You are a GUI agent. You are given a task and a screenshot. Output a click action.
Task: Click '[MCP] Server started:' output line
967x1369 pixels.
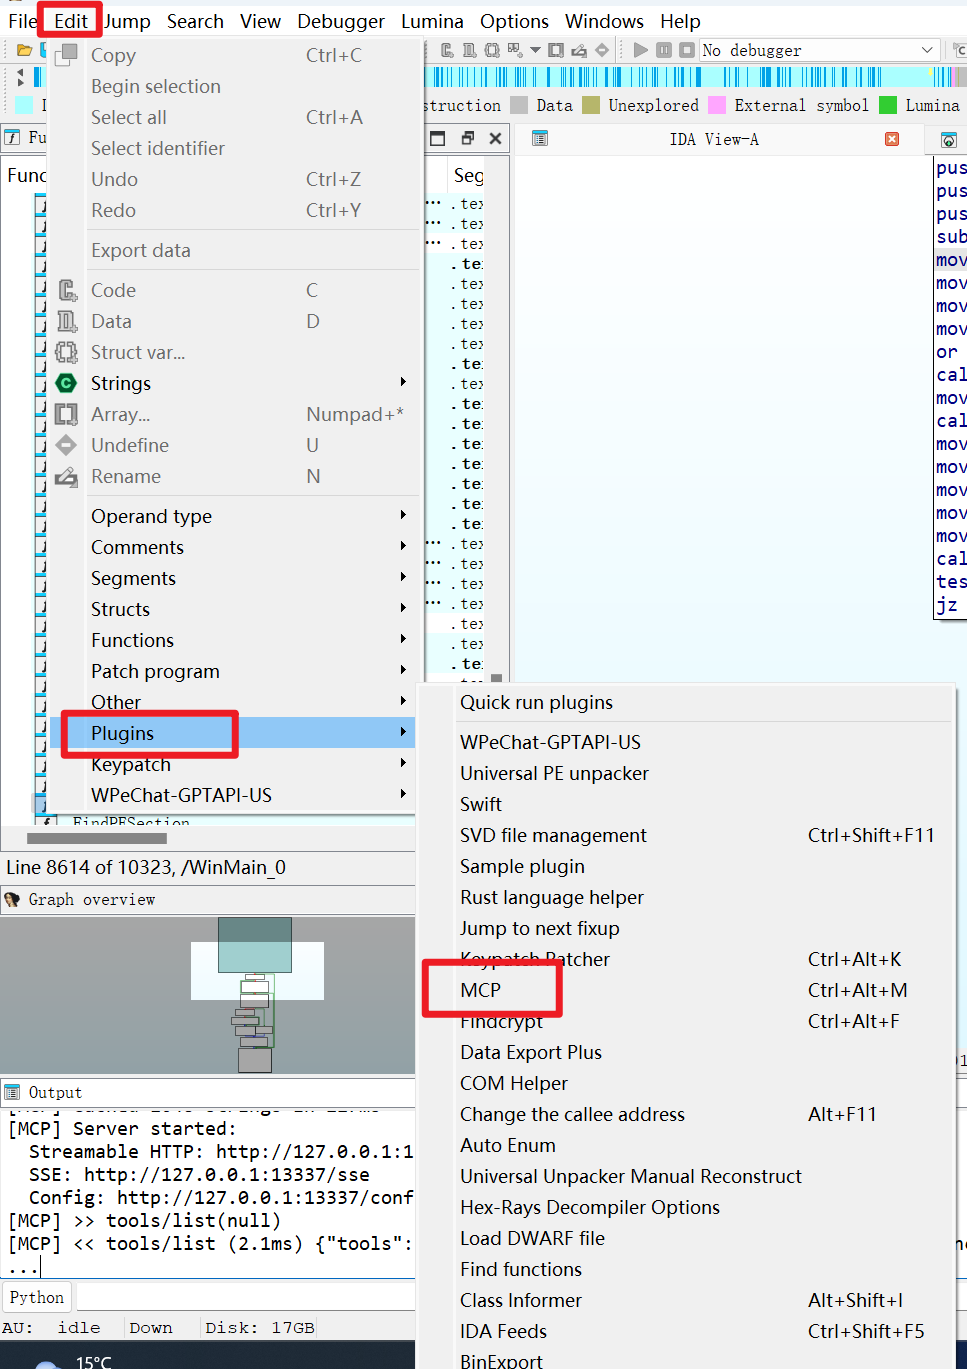[122, 1129]
